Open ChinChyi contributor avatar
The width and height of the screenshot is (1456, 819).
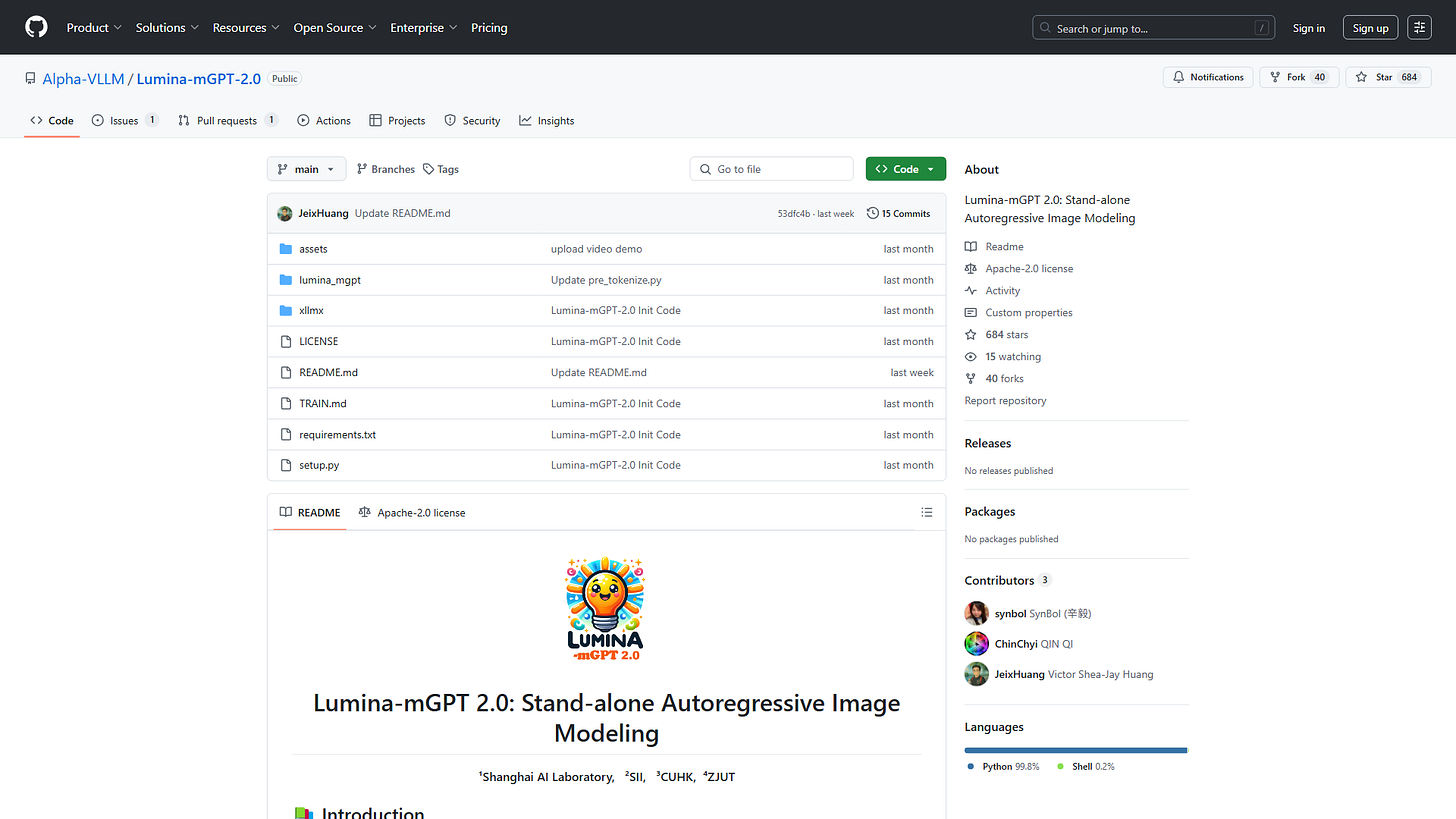coord(976,644)
